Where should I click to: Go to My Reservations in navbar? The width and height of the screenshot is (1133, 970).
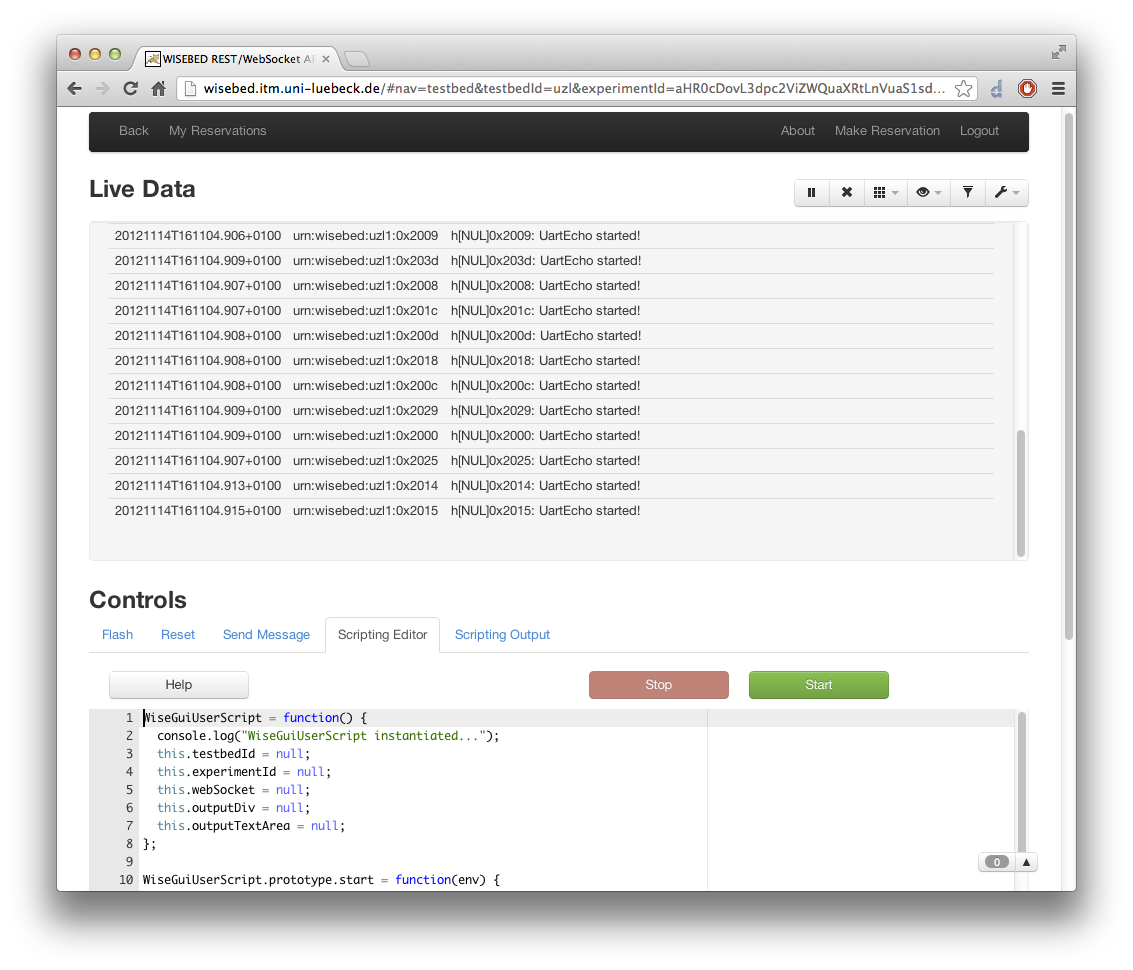click(217, 131)
